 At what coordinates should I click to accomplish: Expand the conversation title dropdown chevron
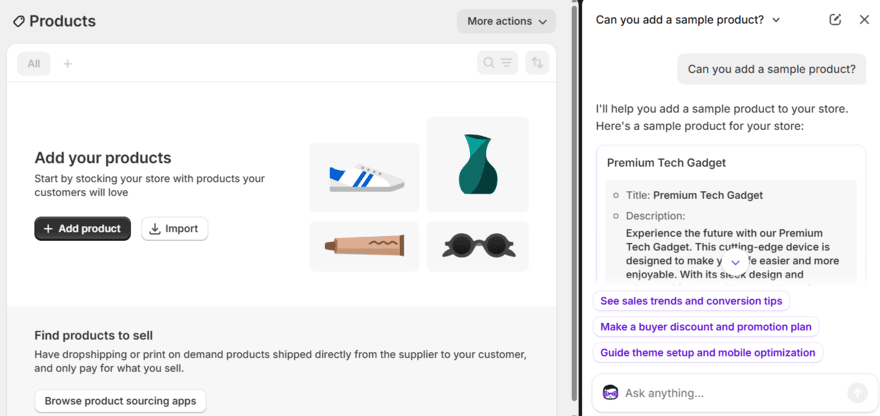[x=776, y=20]
